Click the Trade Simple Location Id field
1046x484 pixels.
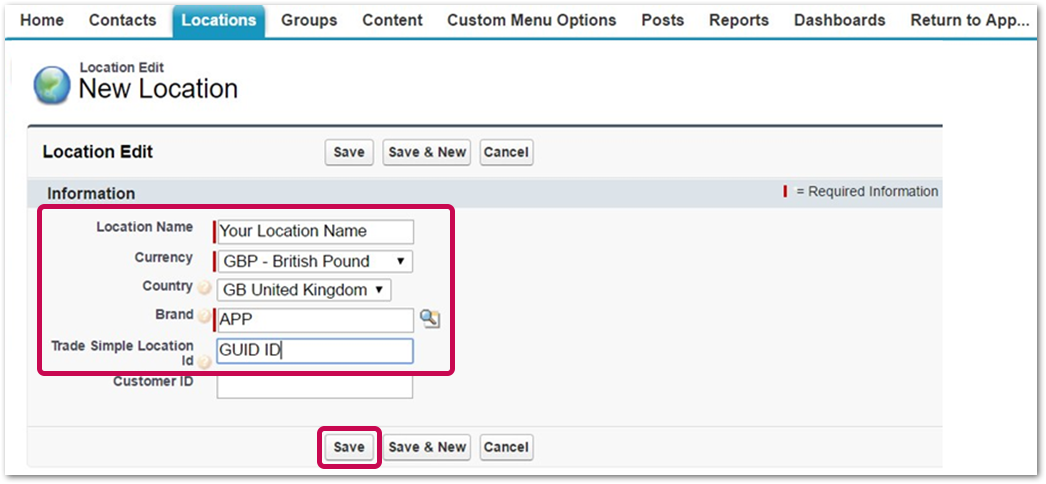coord(315,351)
